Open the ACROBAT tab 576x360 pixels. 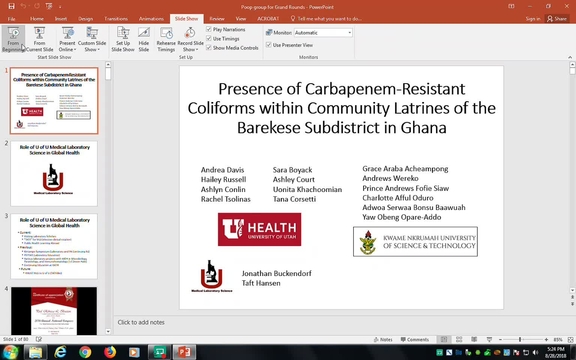point(268,19)
